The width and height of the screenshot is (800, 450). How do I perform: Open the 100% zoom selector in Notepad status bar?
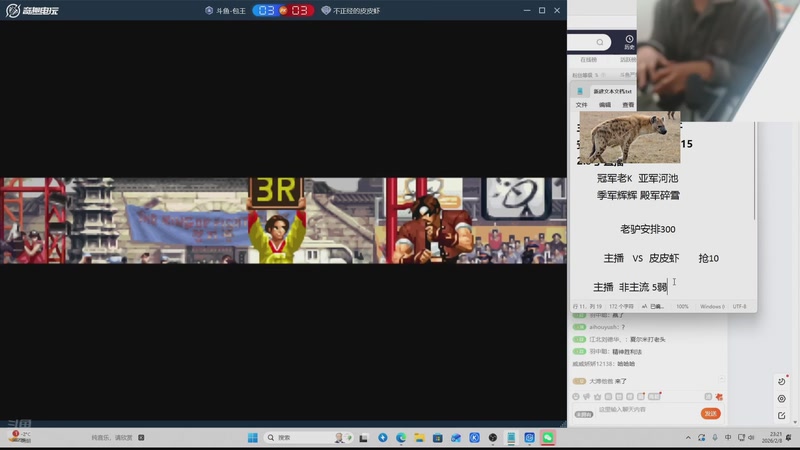point(682,307)
